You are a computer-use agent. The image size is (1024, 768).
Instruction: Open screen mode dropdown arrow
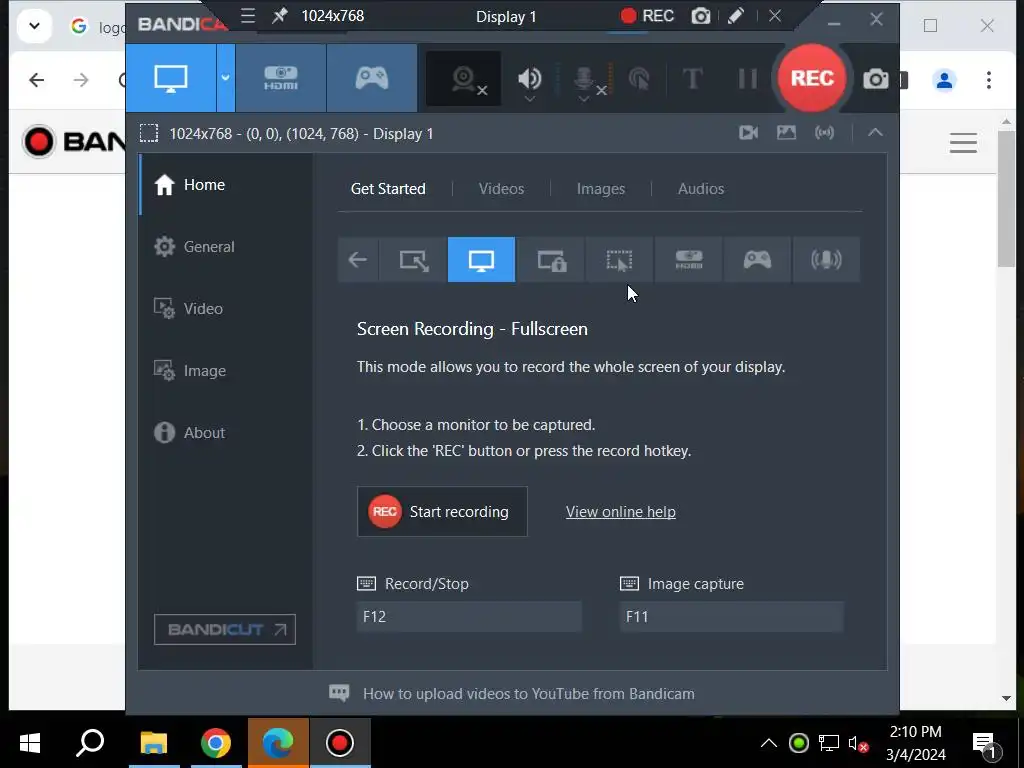225,78
